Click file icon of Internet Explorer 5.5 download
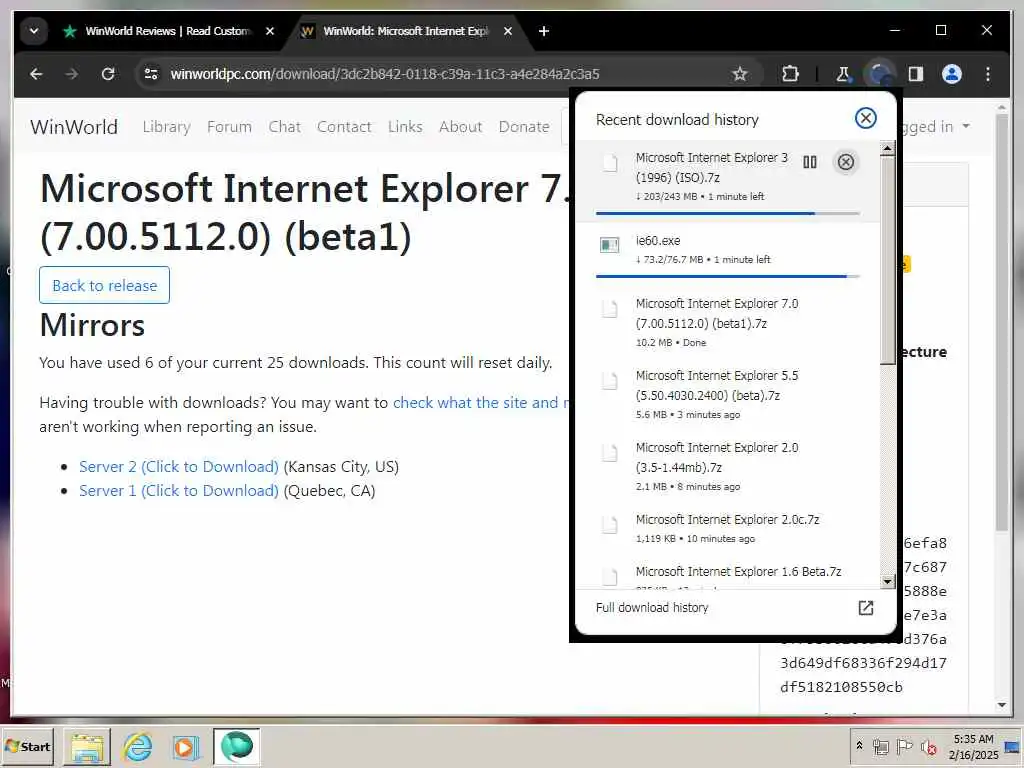1024x768 pixels. tap(609, 380)
